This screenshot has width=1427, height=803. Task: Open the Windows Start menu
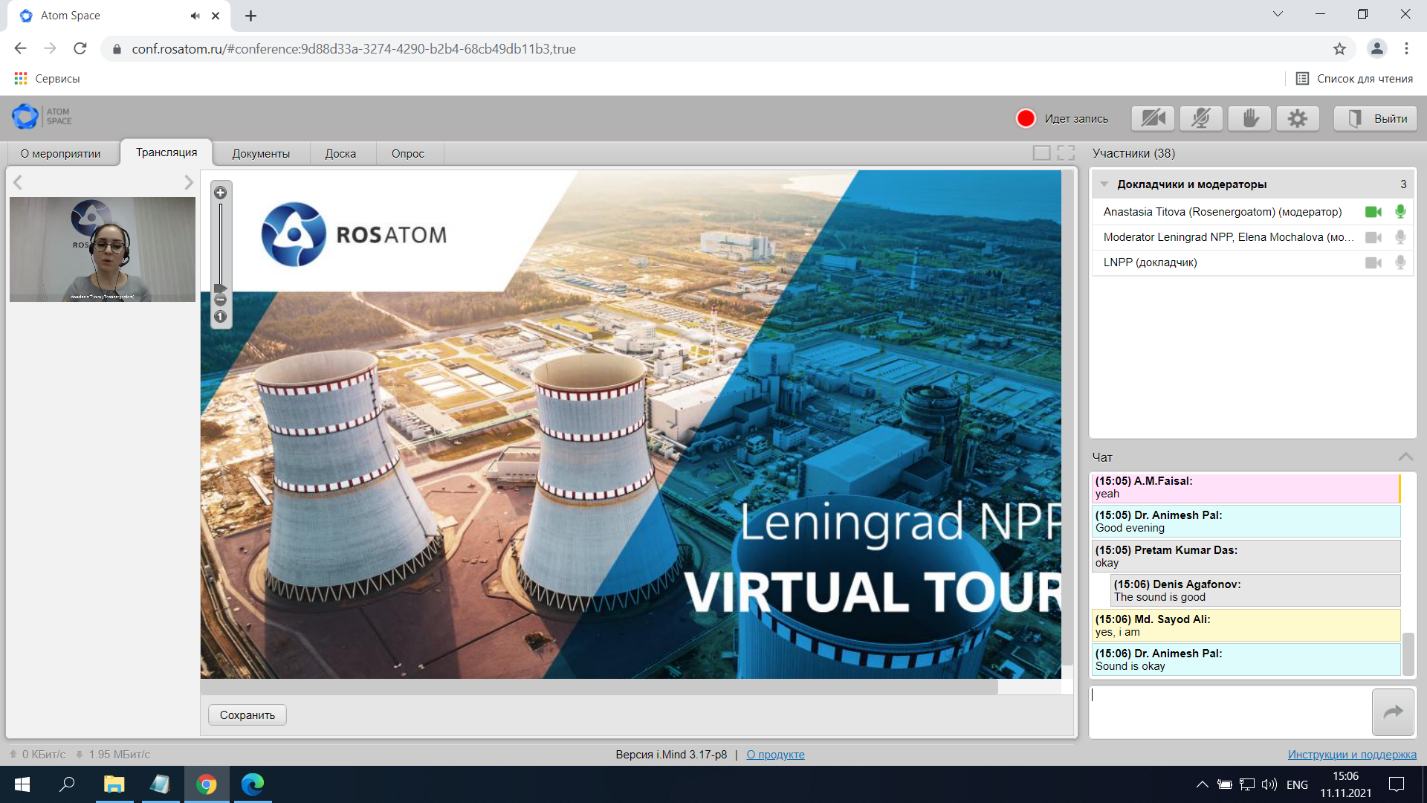22,785
